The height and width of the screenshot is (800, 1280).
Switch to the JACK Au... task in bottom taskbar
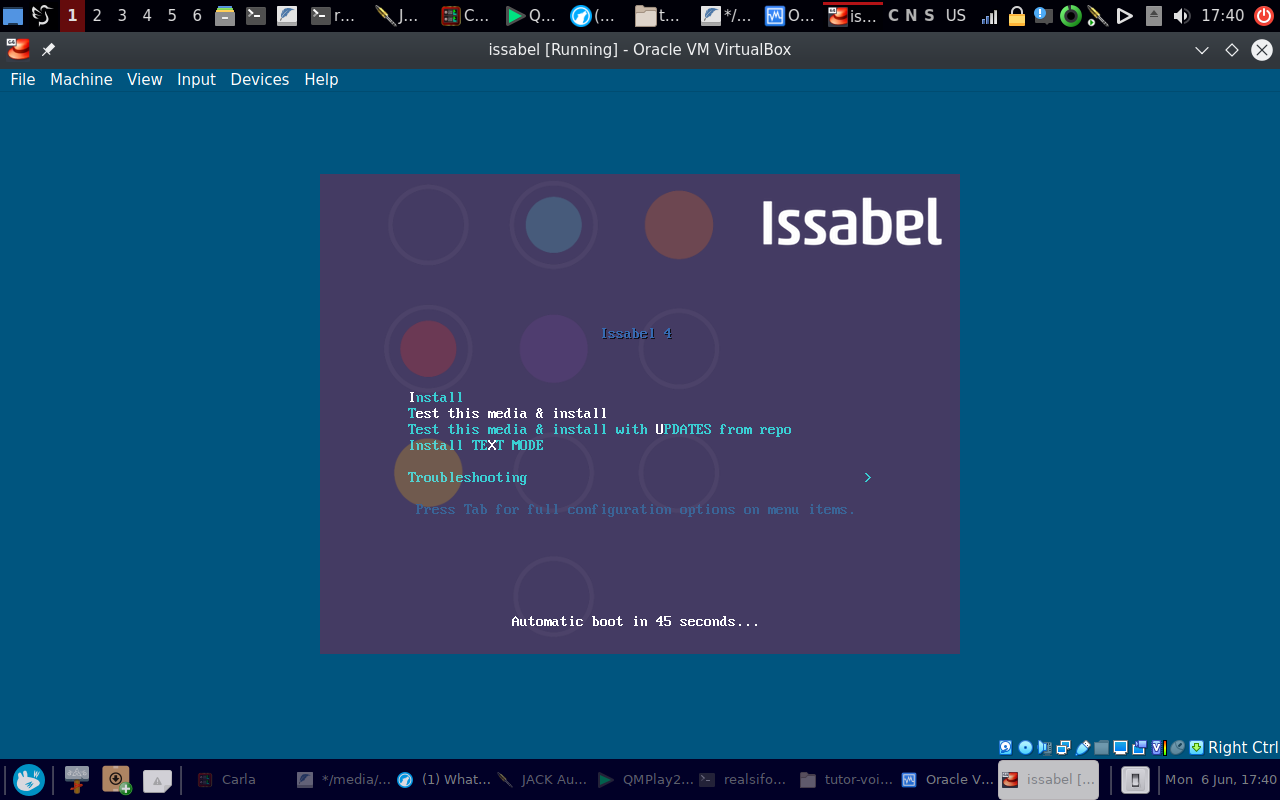[x=543, y=779]
